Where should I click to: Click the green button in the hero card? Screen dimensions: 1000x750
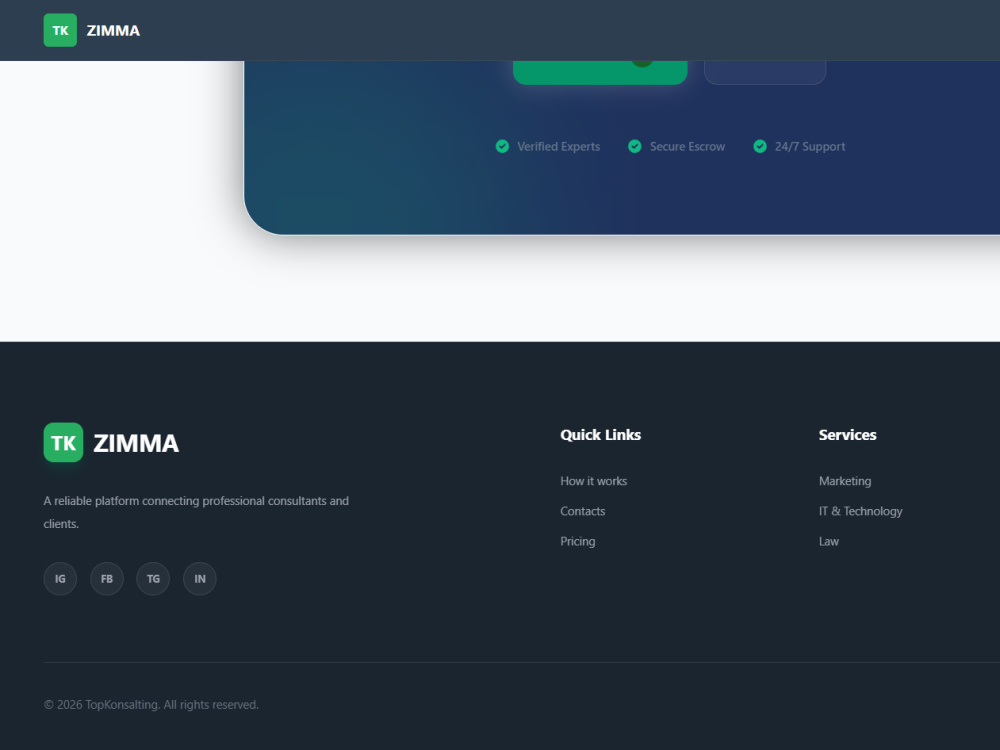[x=600, y=73]
